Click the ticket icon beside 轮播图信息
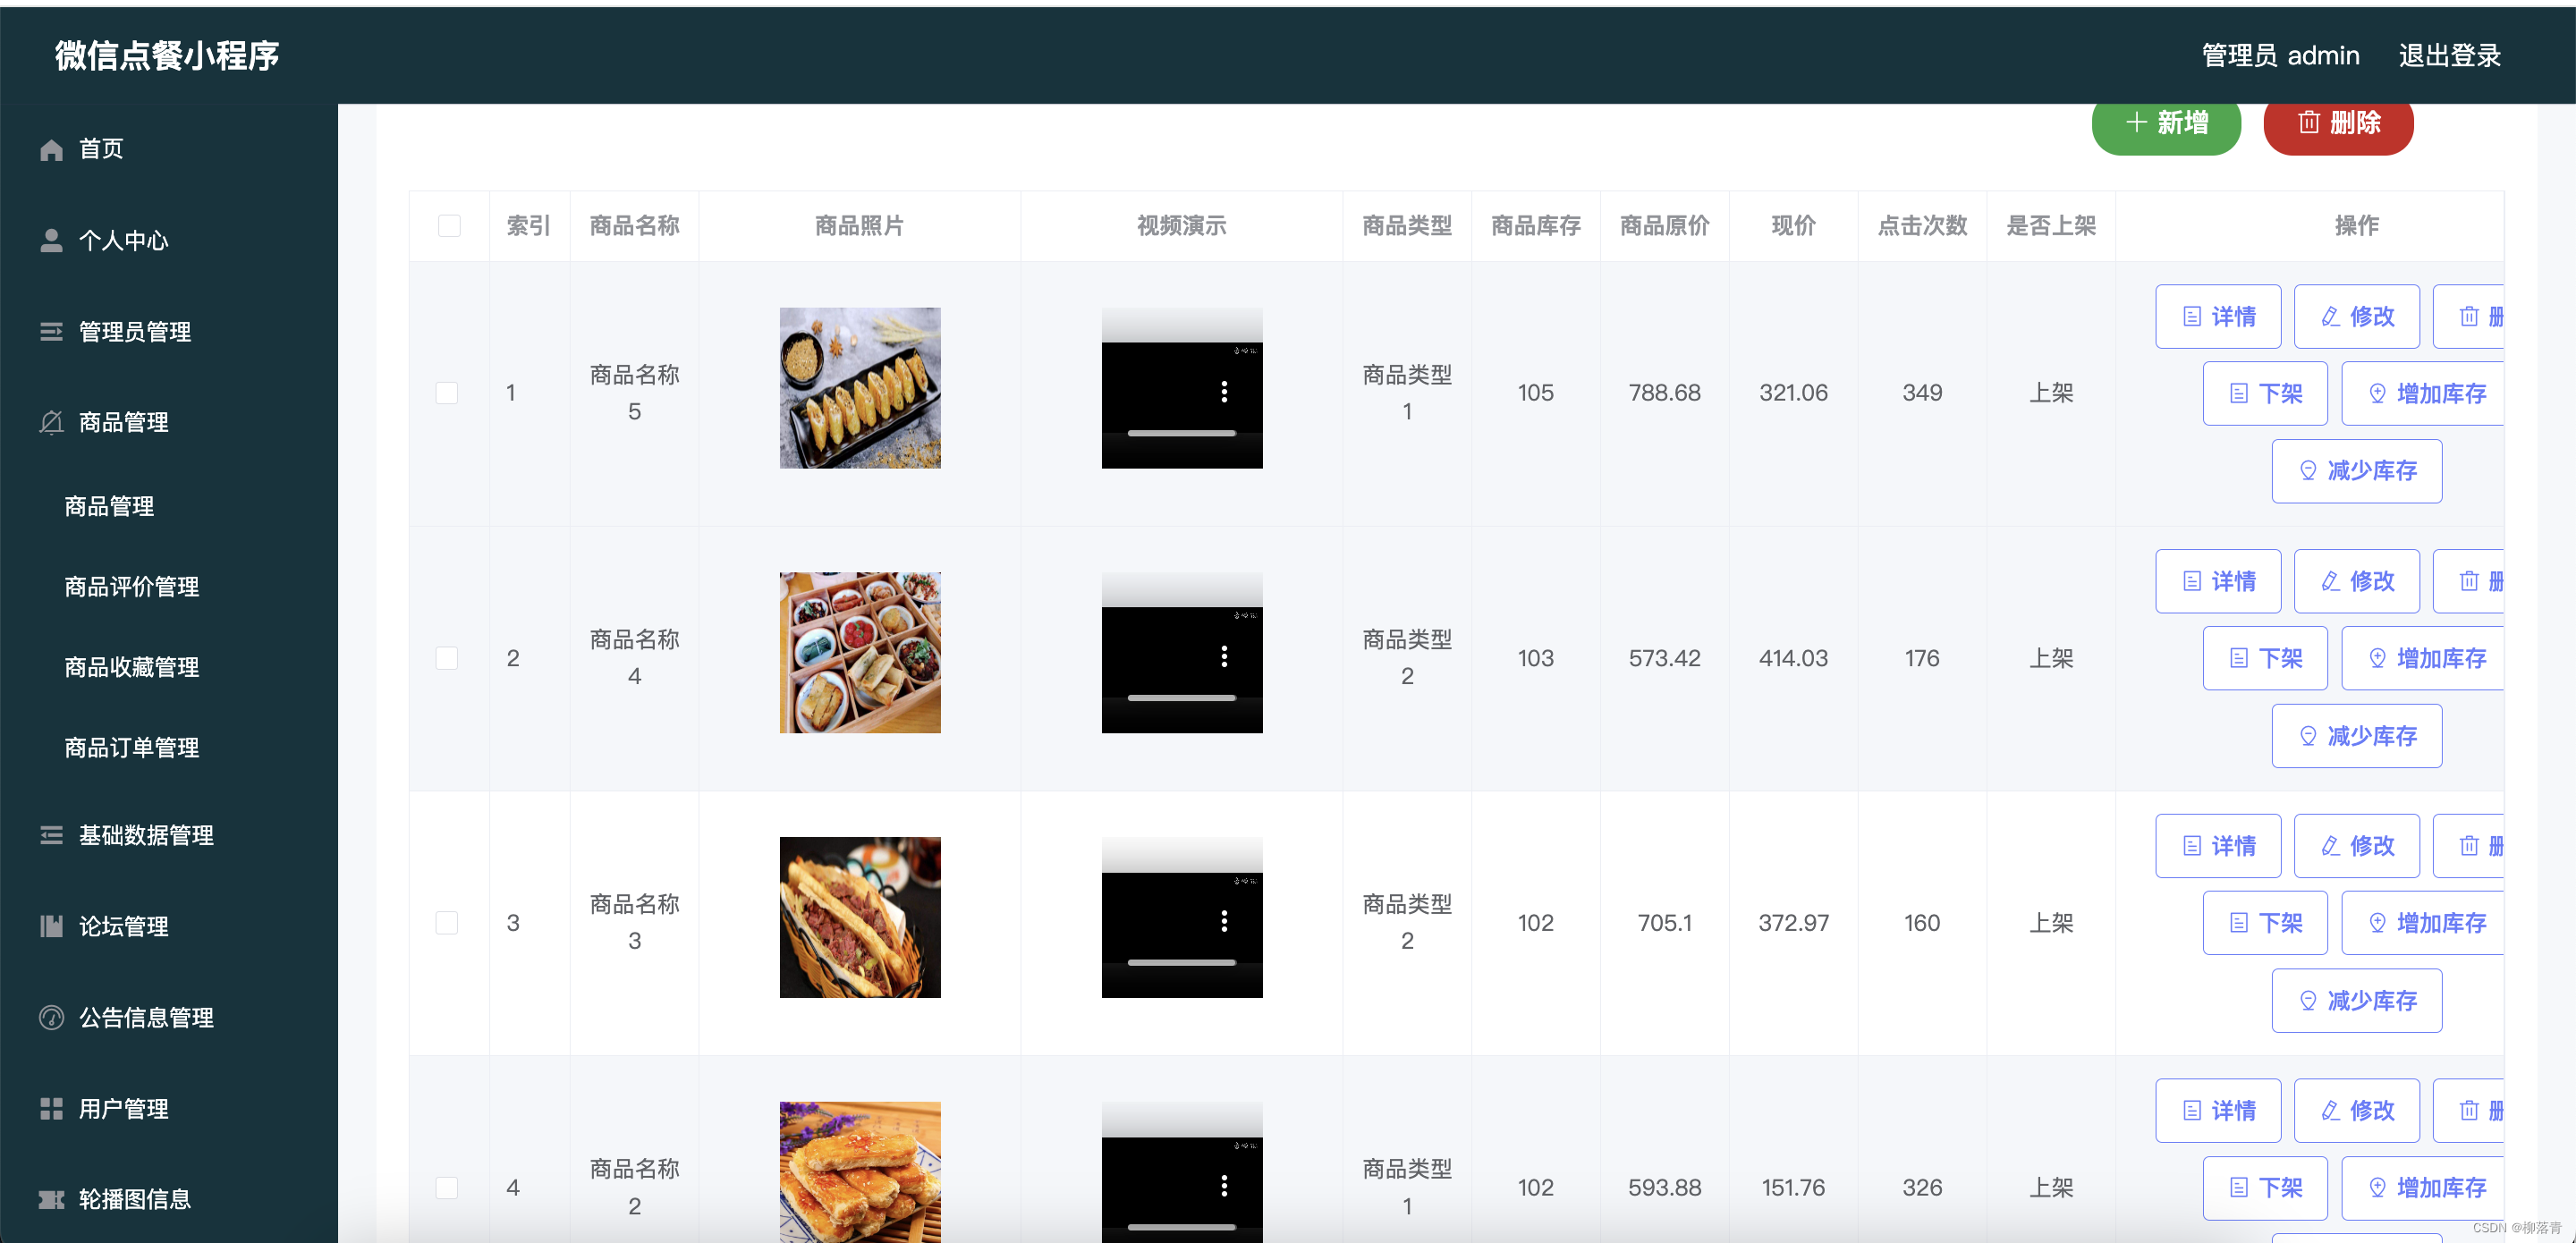Viewport: 2576px width, 1243px height. pyautogui.click(x=51, y=1200)
